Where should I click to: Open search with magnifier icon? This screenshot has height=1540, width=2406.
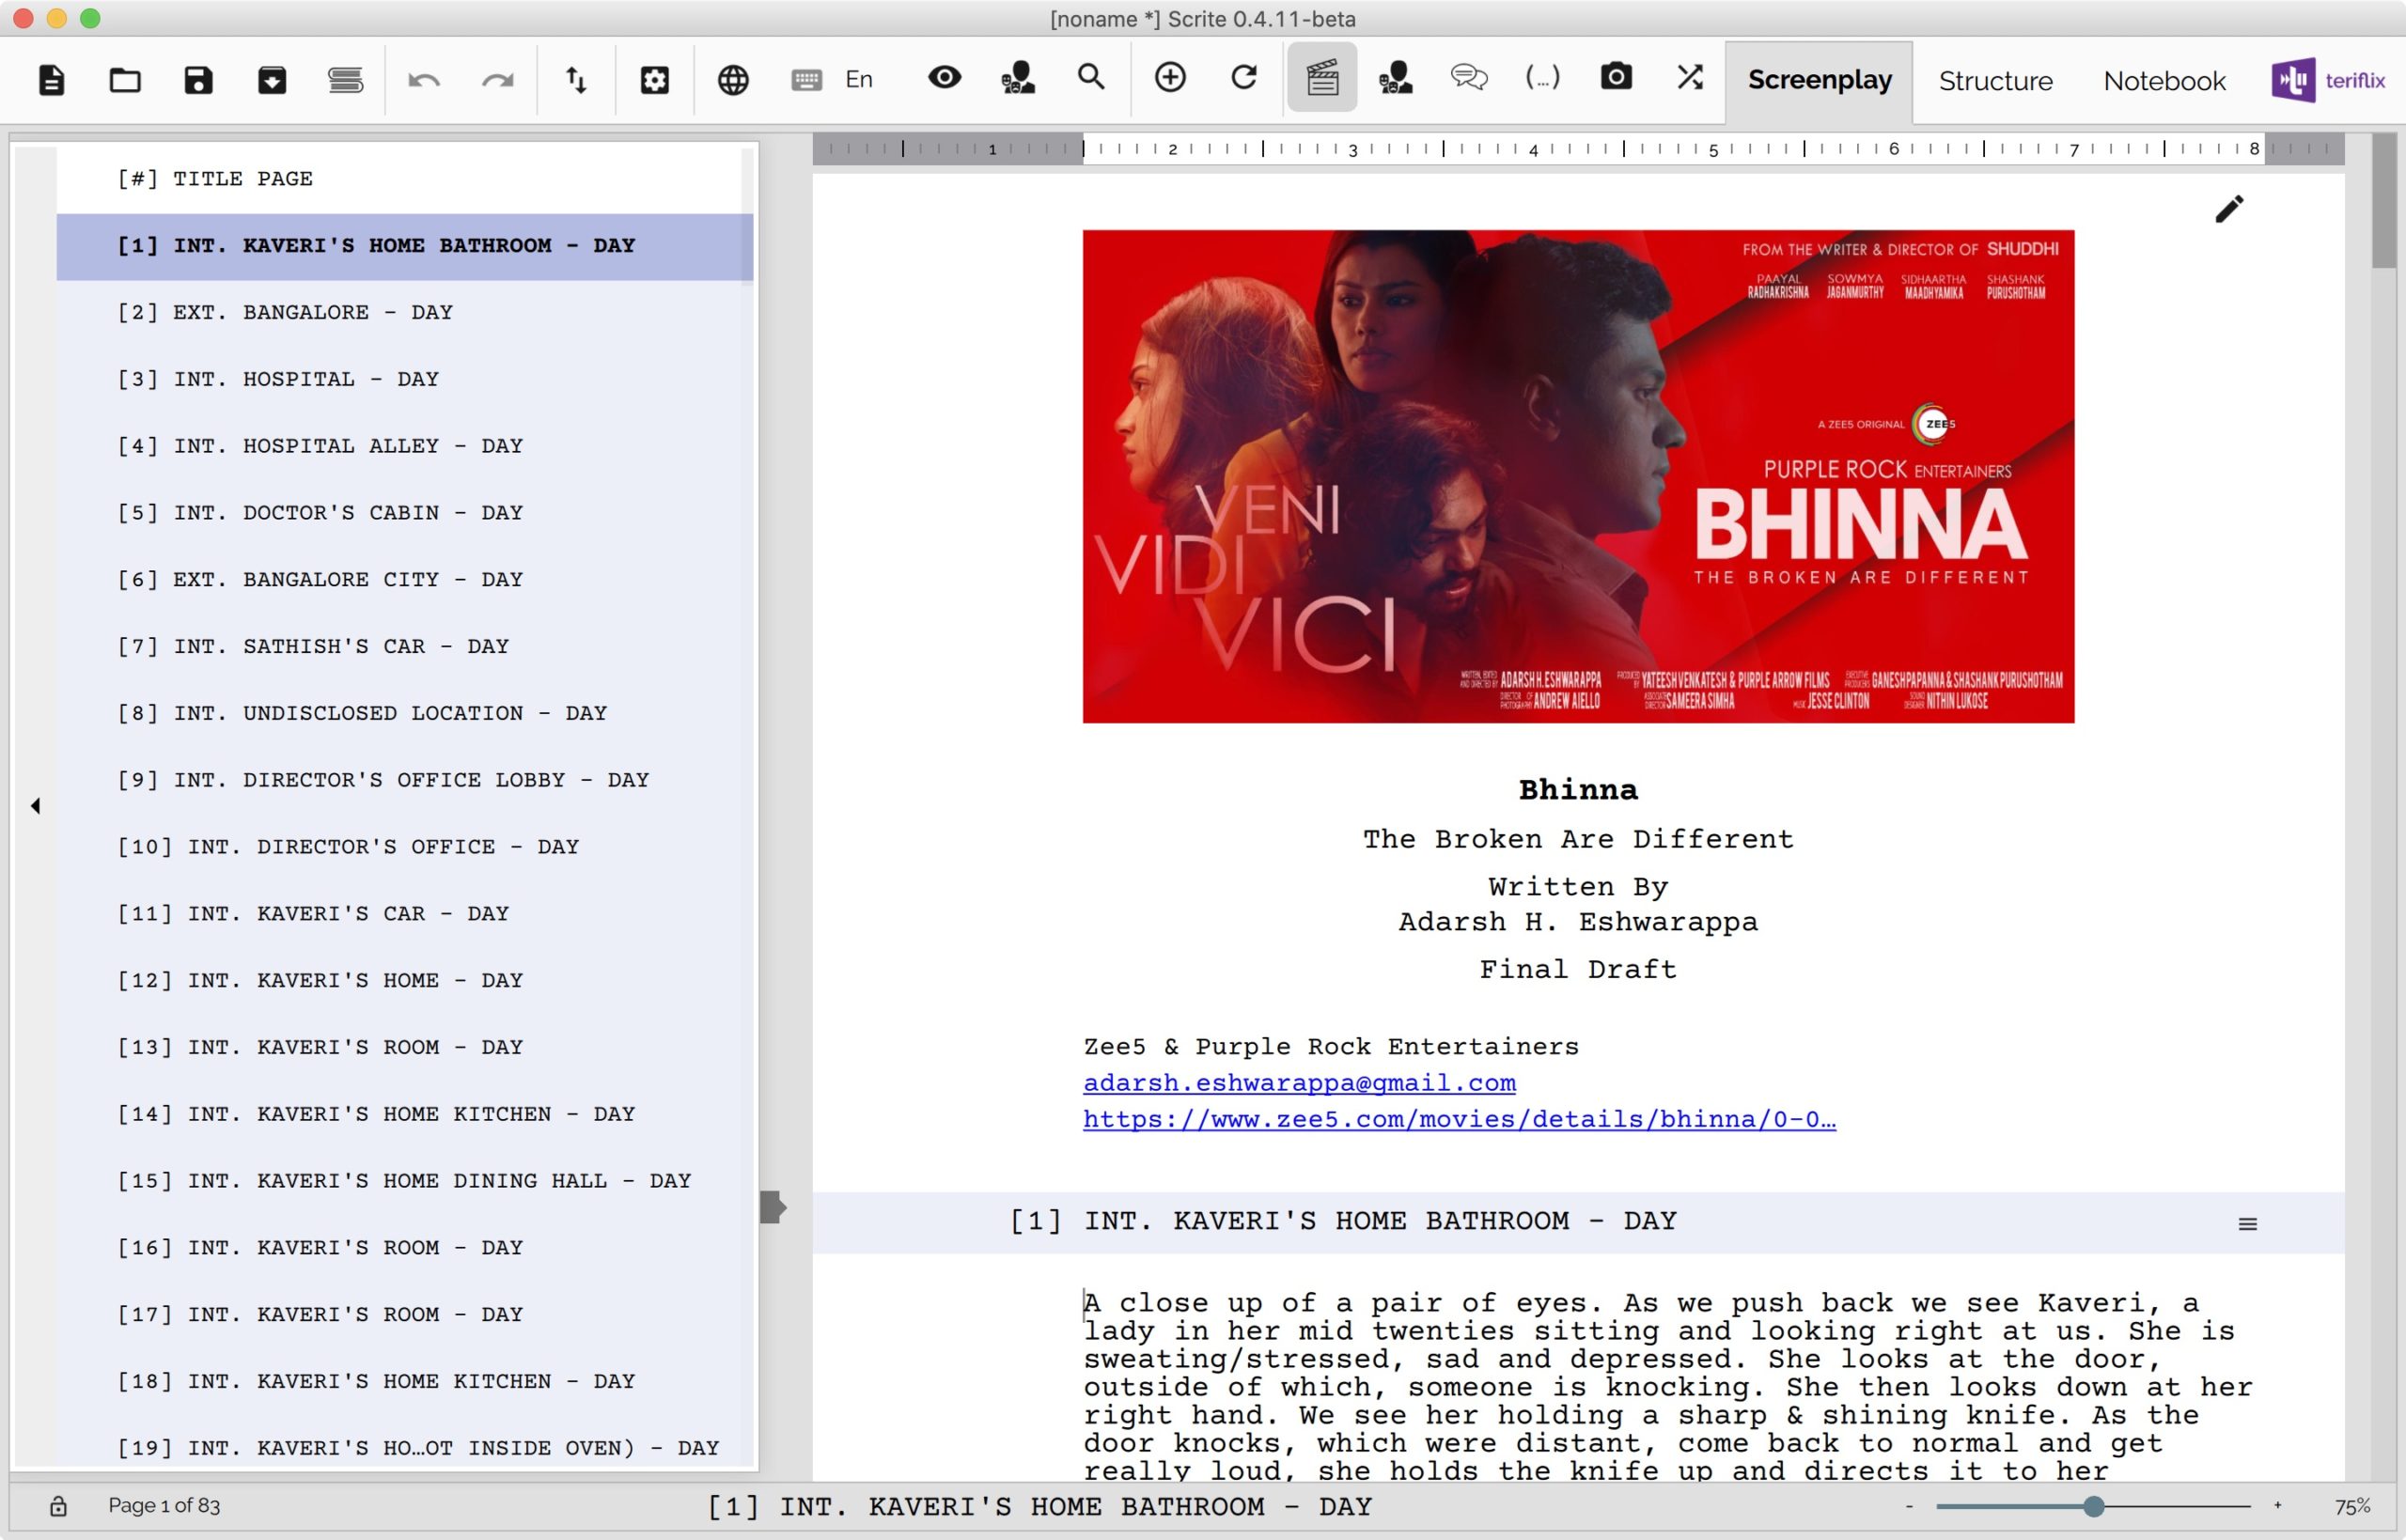pos(1091,77)
